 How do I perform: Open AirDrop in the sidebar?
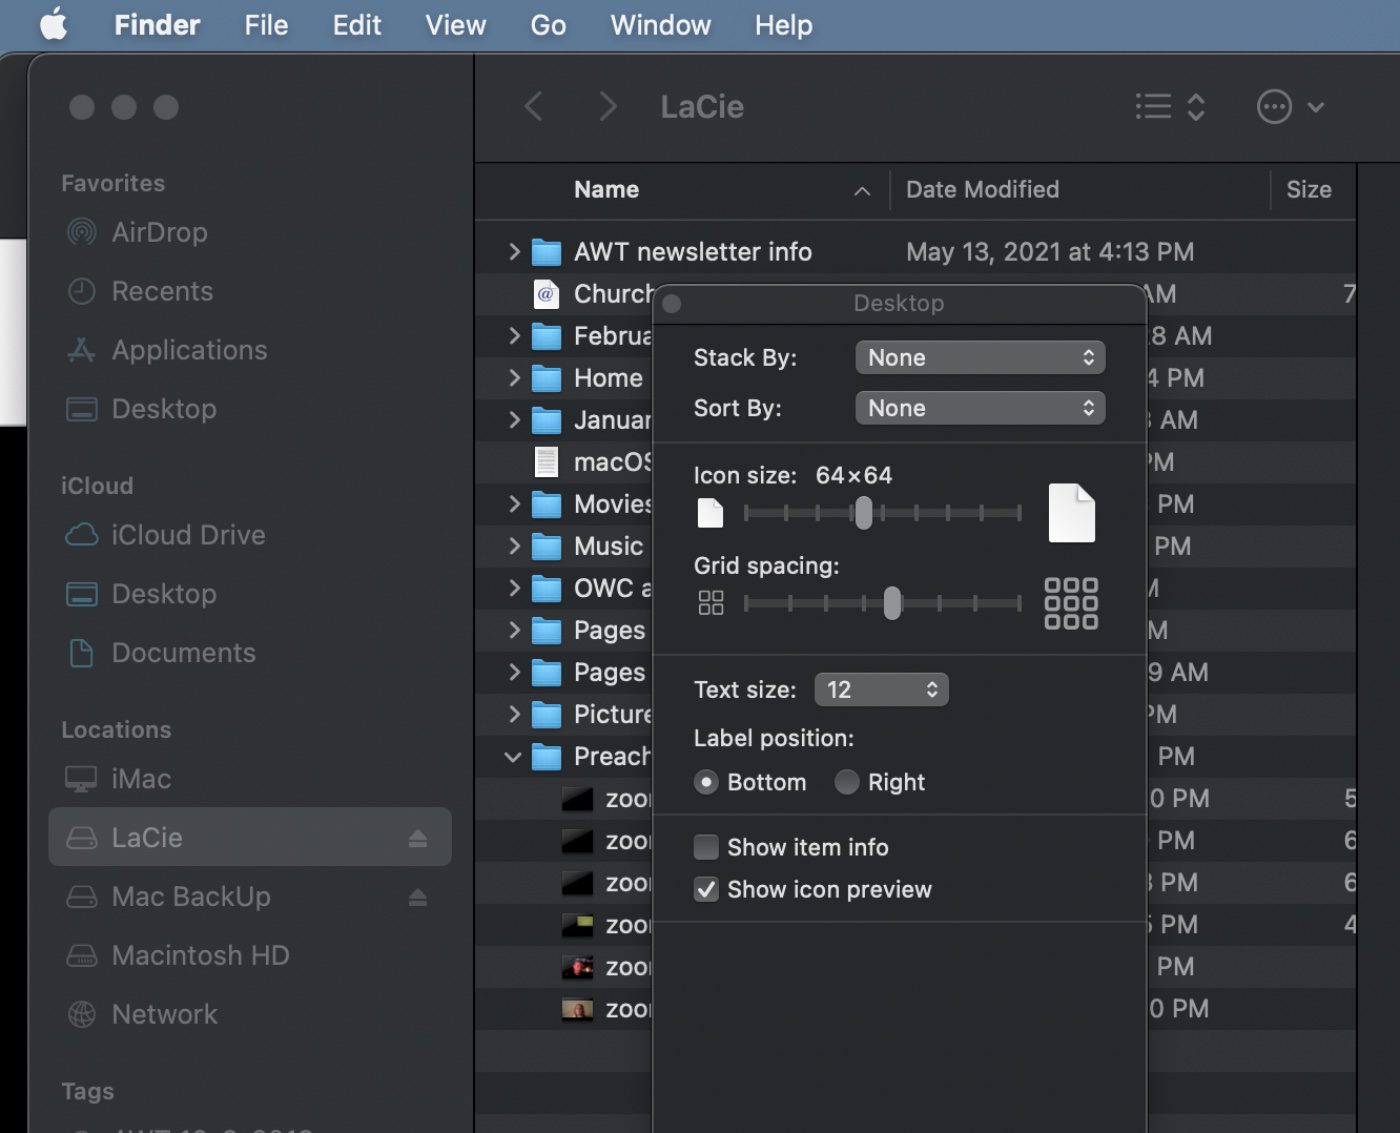pos(159,232)
